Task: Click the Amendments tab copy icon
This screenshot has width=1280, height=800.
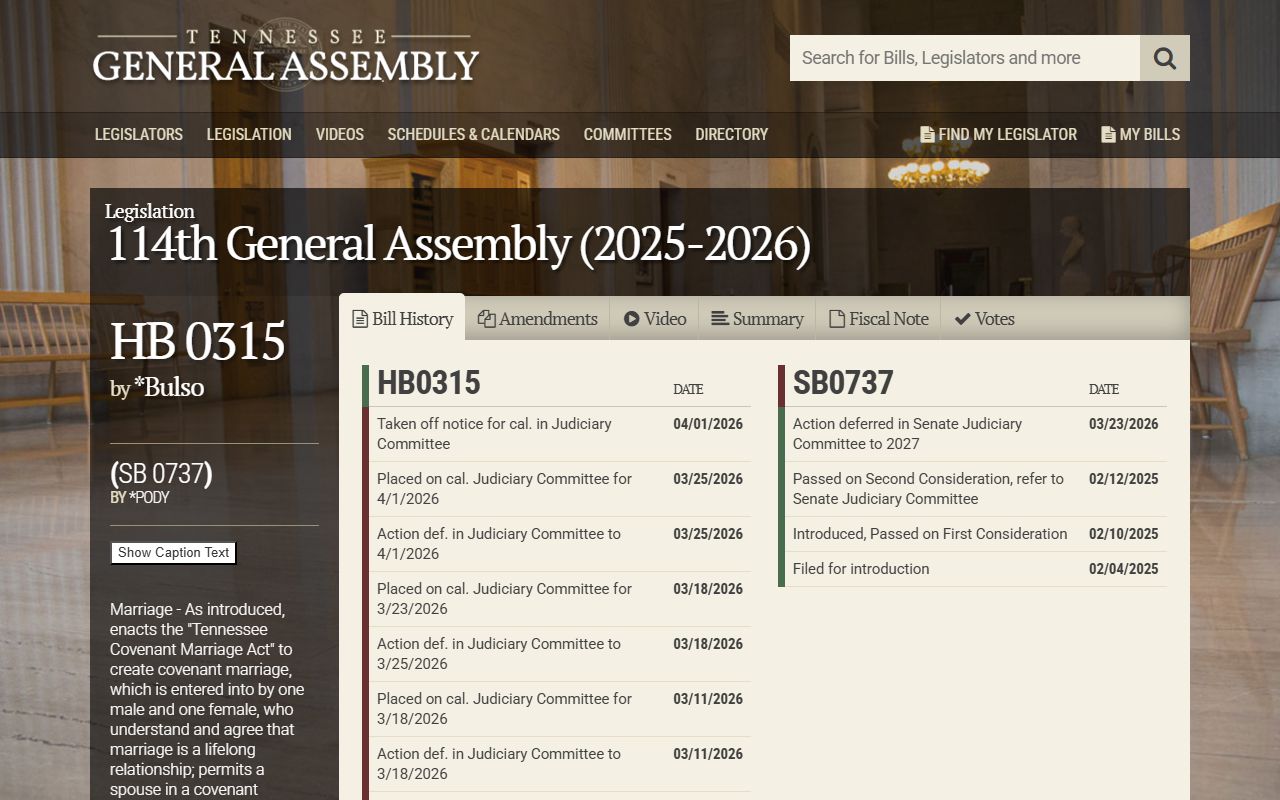Action: pyautogui.click(x=487, y=319)
